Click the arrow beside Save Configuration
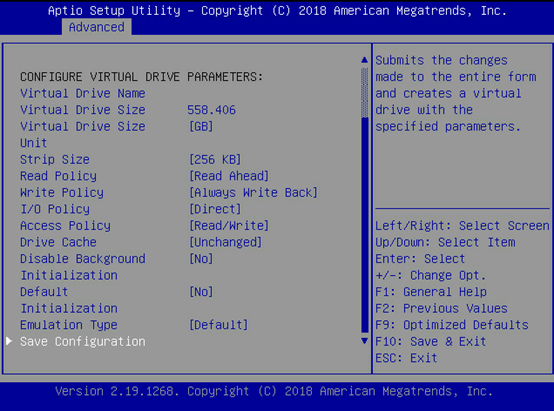The image size is (554, 411). (9, 341)
